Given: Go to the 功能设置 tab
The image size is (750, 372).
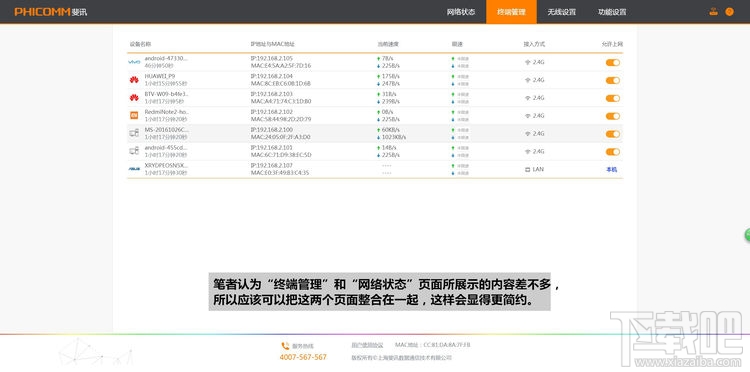Looking at the screenshot, I should pos(612,12).
